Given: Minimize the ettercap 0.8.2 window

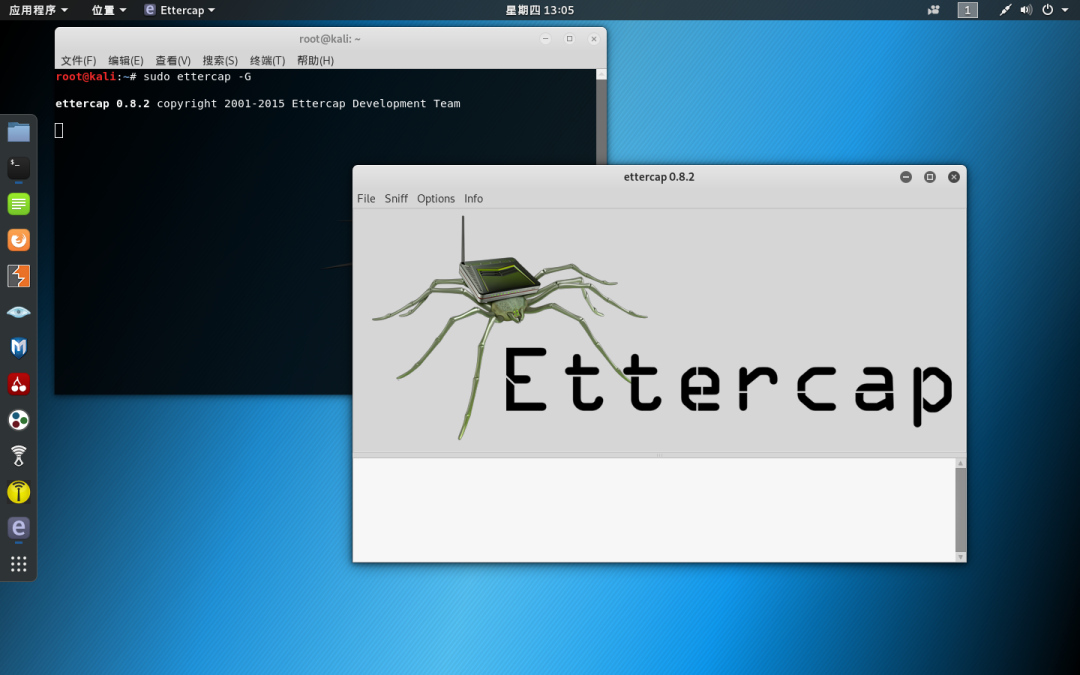Looking at the screenshot, I should [906, 177].
